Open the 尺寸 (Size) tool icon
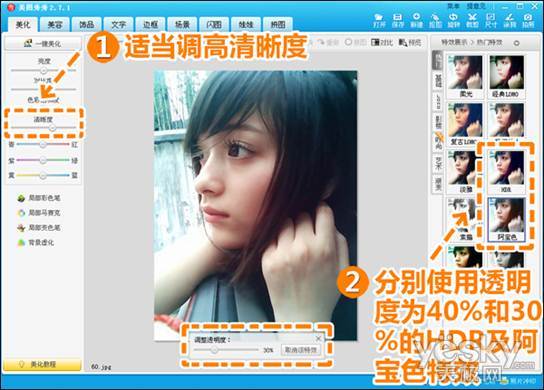Image resolution: width=544 pixels, height=390 pixels. point(491,20)
